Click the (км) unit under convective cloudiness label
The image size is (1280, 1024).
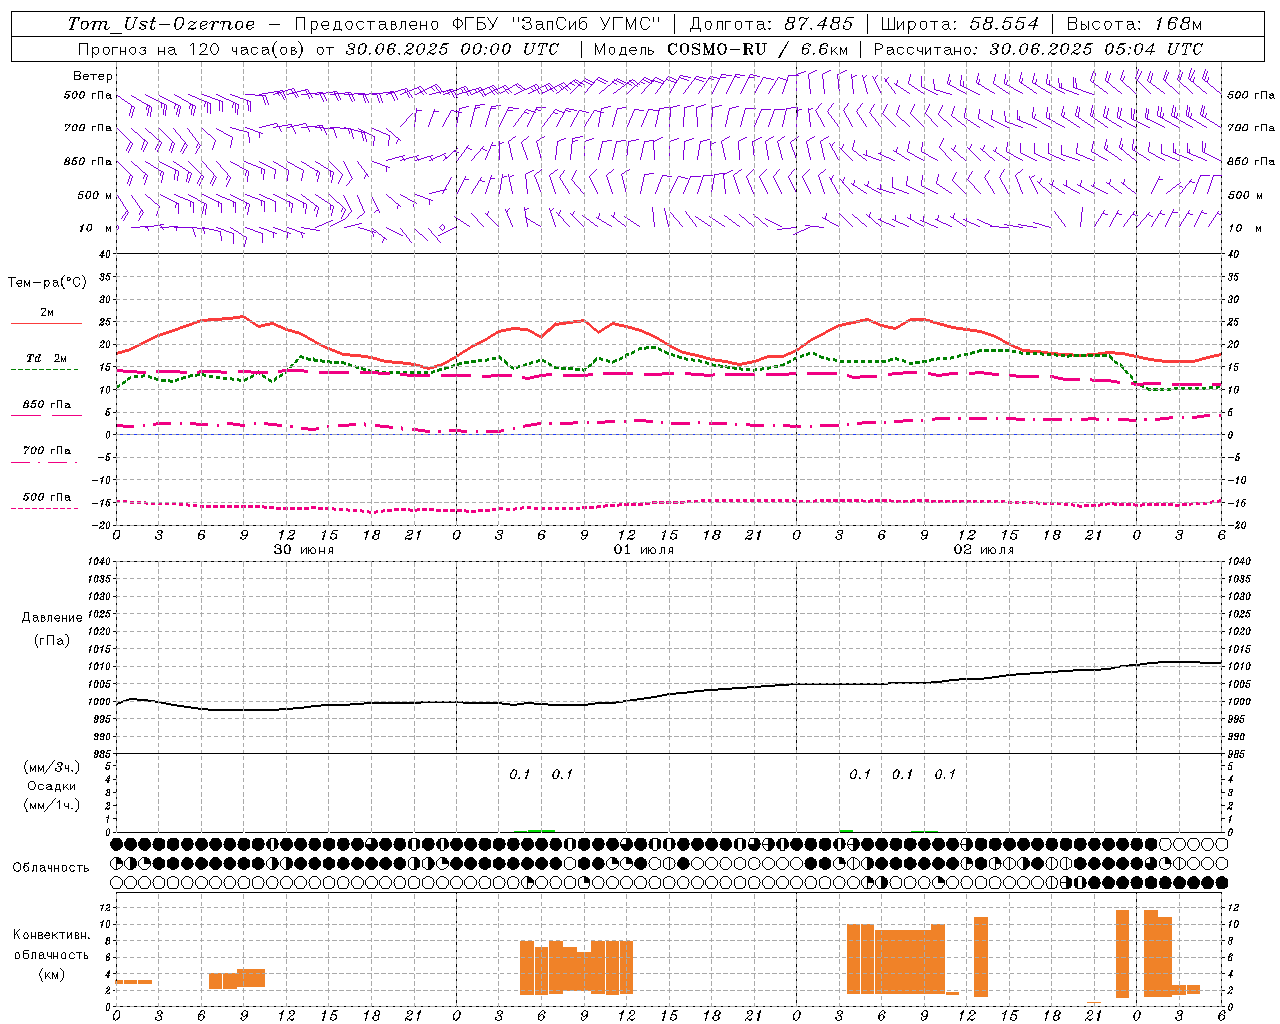51,974
